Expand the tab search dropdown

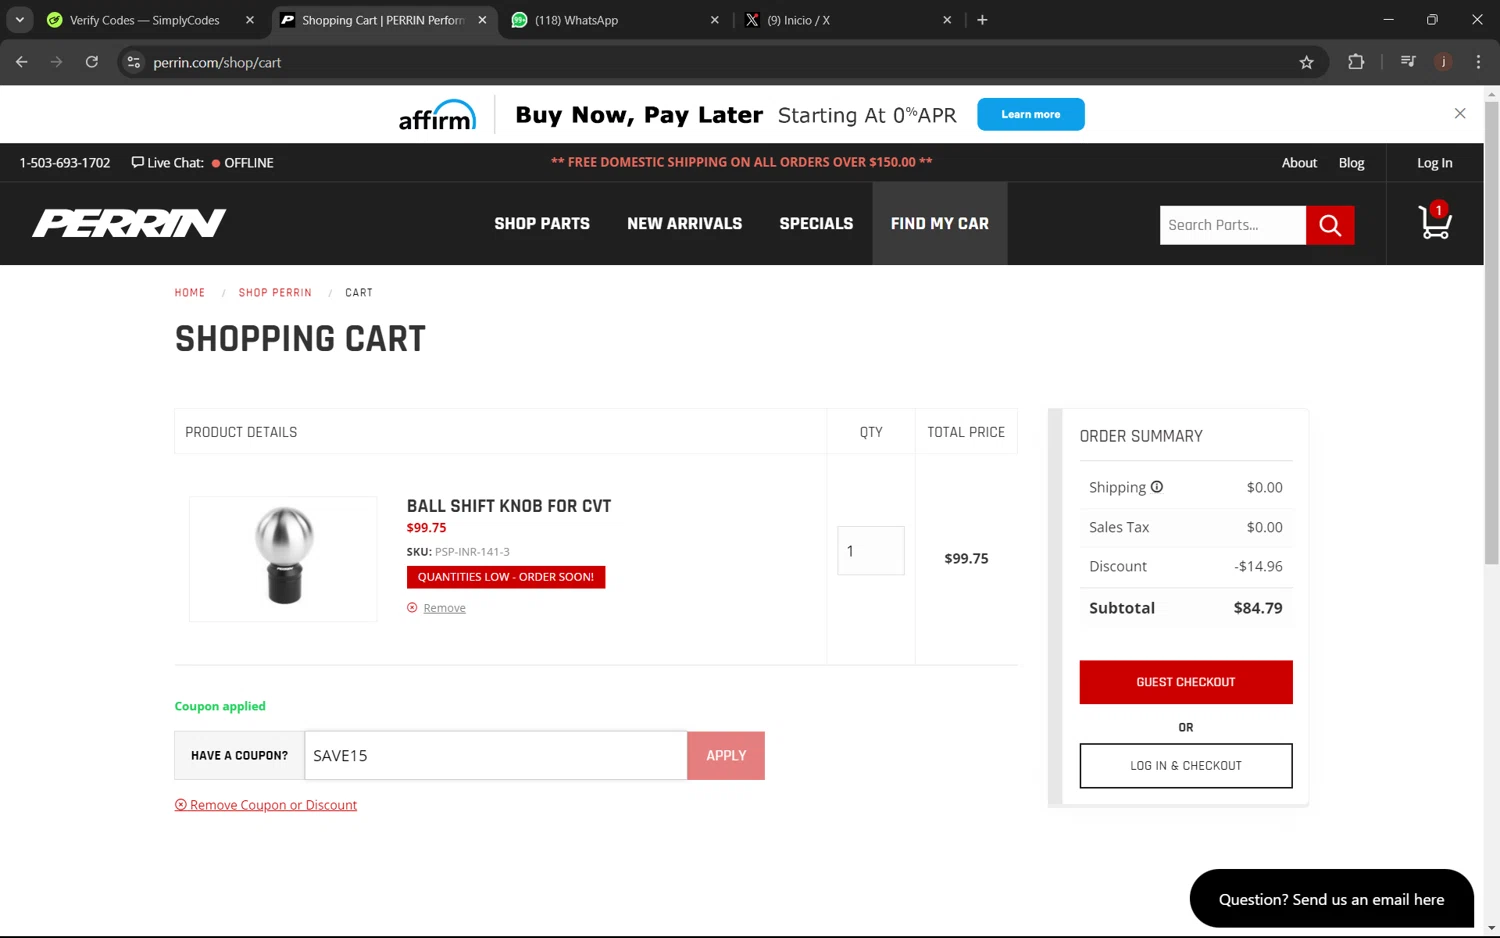coord(19,20)
